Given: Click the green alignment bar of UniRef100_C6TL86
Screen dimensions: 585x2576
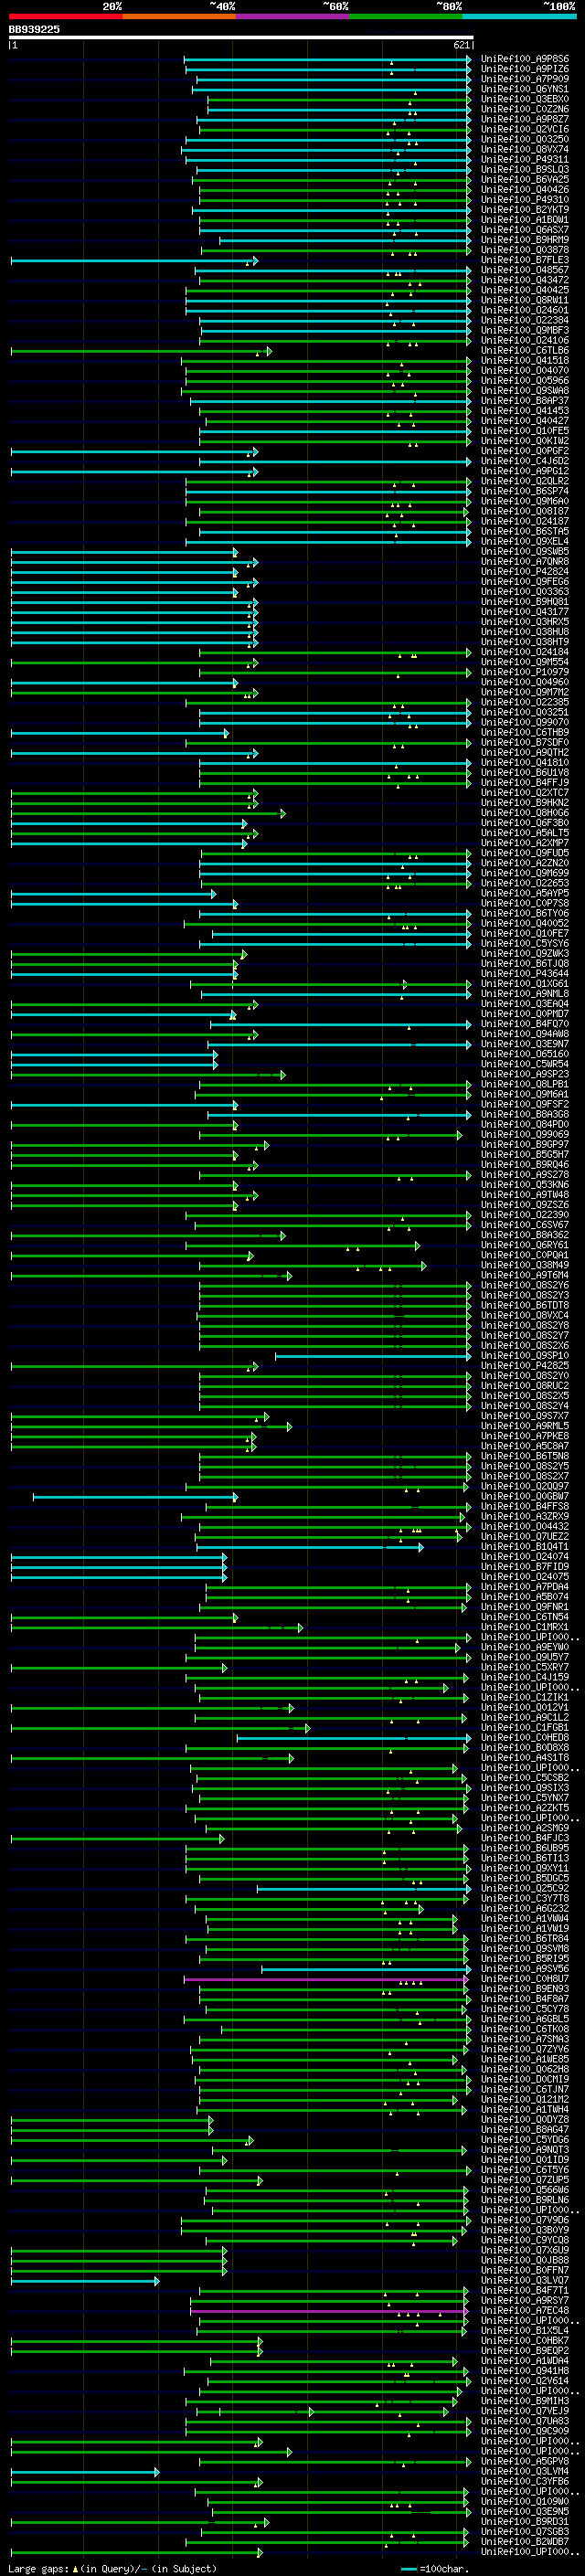Looking at the screenshot, I should click(141, 351).
